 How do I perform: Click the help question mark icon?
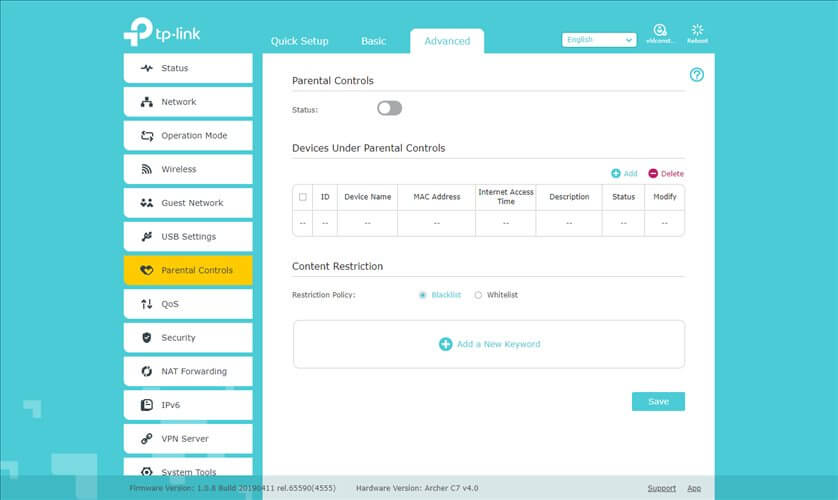coord(697,75)
